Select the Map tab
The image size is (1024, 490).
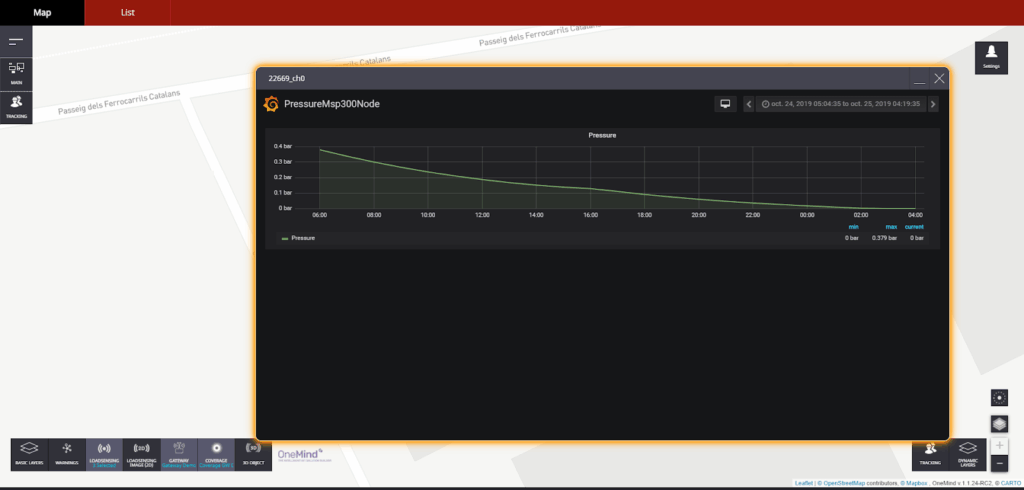point(42,12)
